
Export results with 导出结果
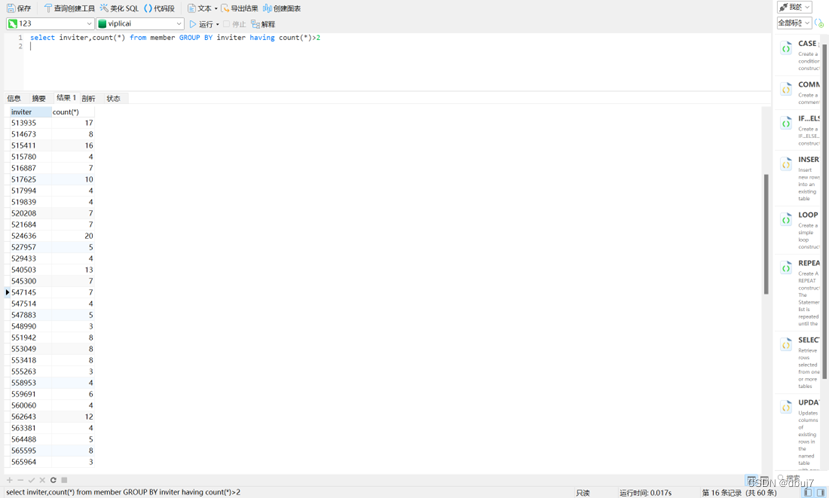(240, 8)
